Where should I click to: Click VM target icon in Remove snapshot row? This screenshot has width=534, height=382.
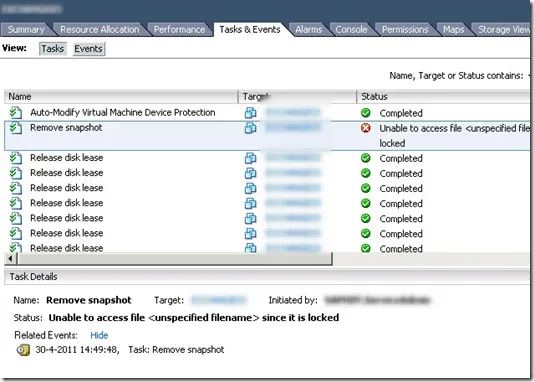pos(251,128)
